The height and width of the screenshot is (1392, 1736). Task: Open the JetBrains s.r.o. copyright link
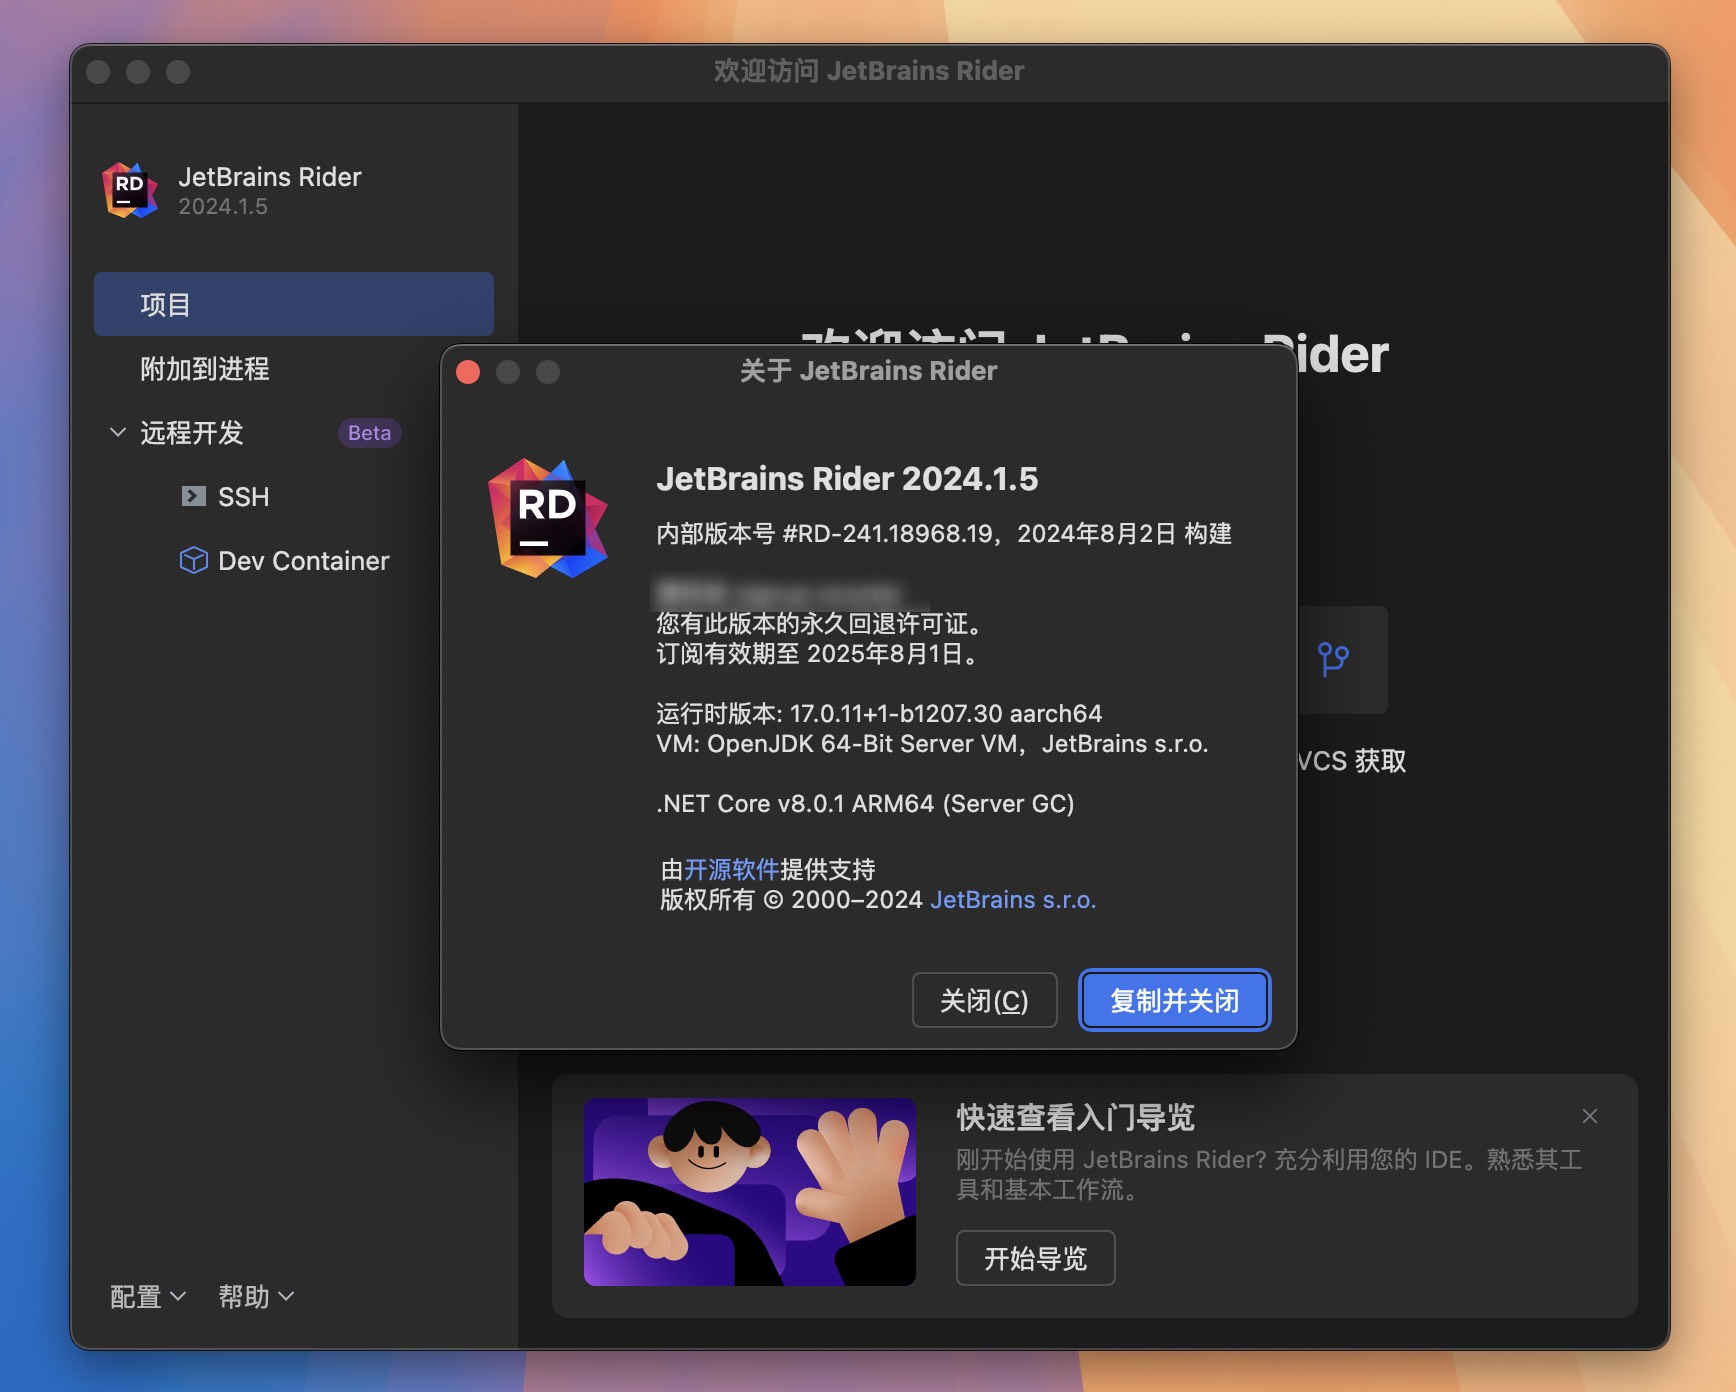tap(1013, 900)
